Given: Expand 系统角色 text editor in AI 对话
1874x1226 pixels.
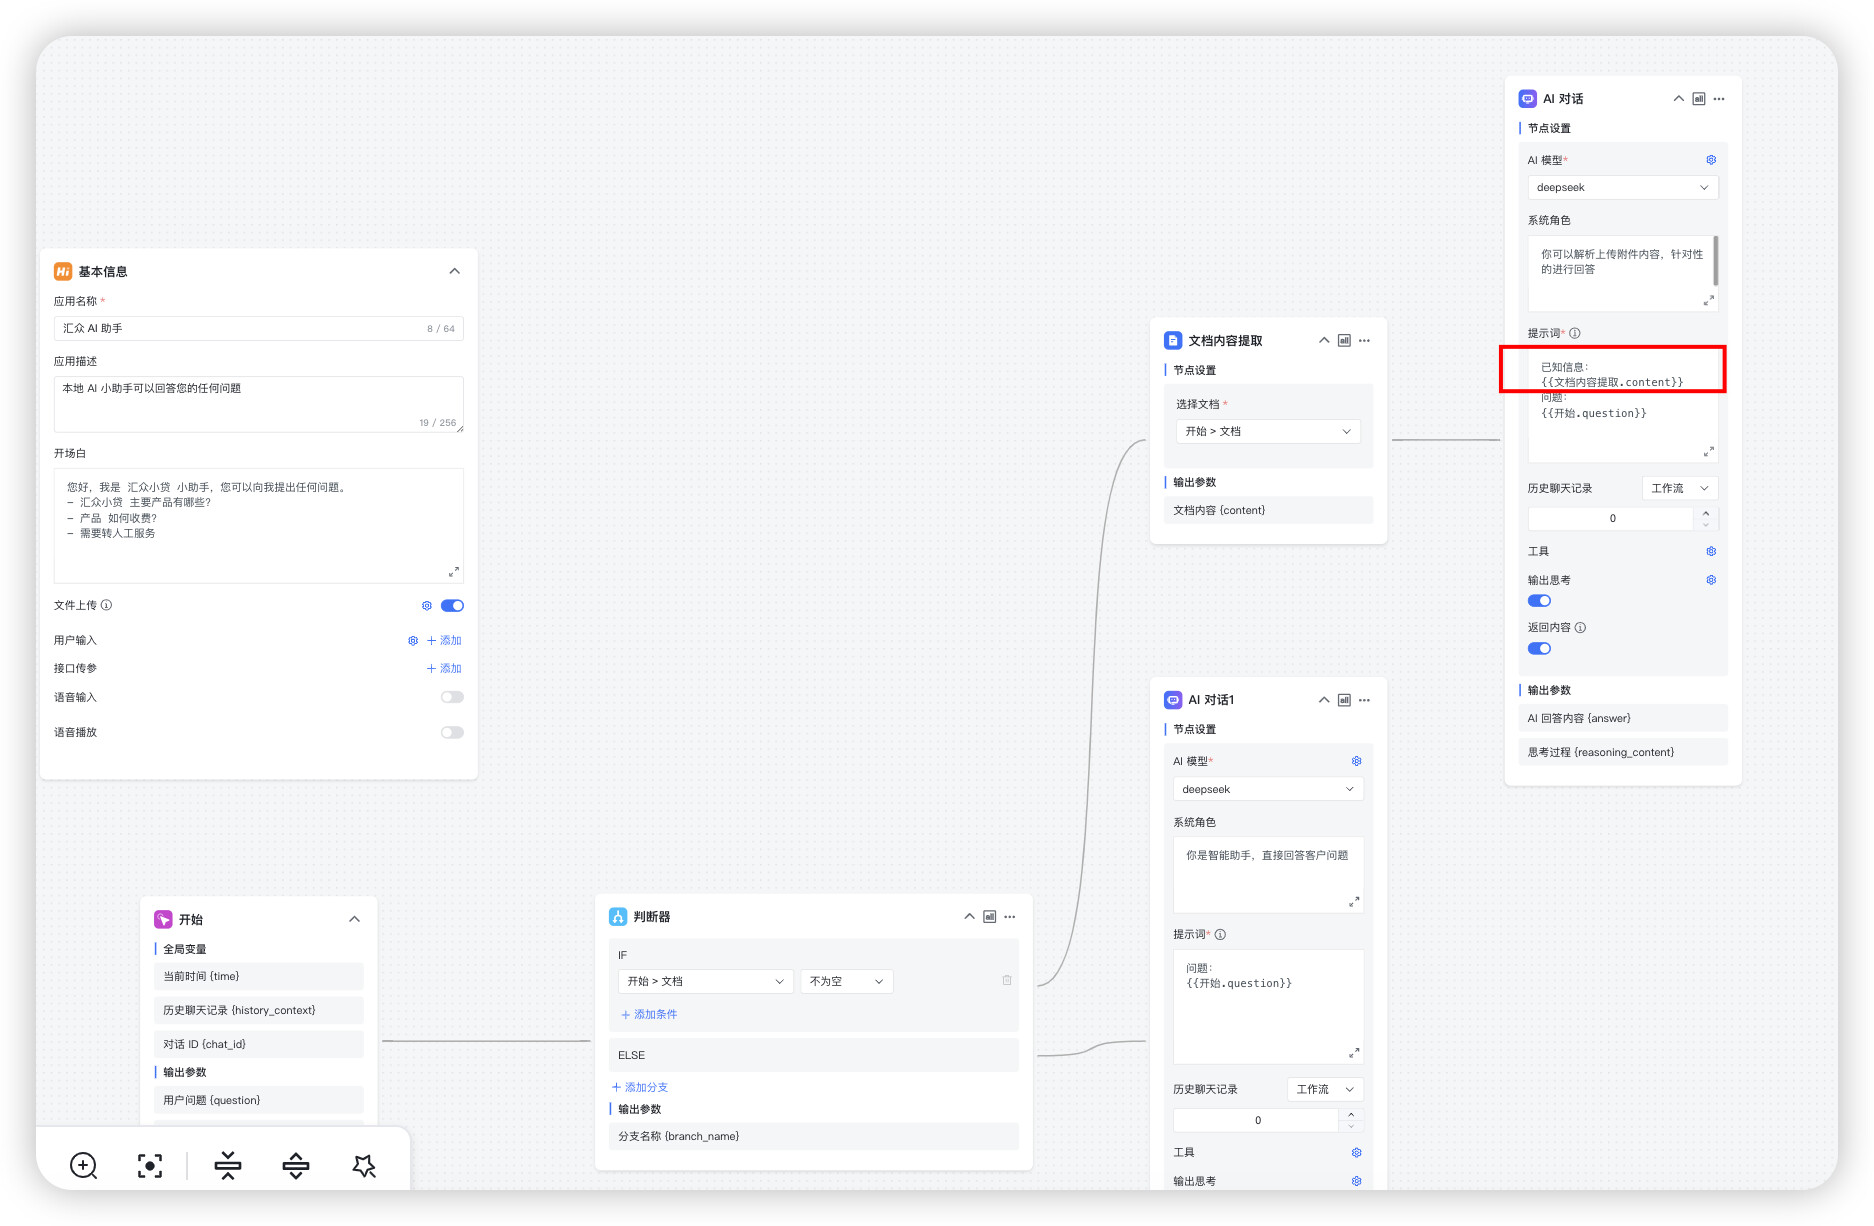Looking at the screenshot, I should click(x=1709, y=300).
